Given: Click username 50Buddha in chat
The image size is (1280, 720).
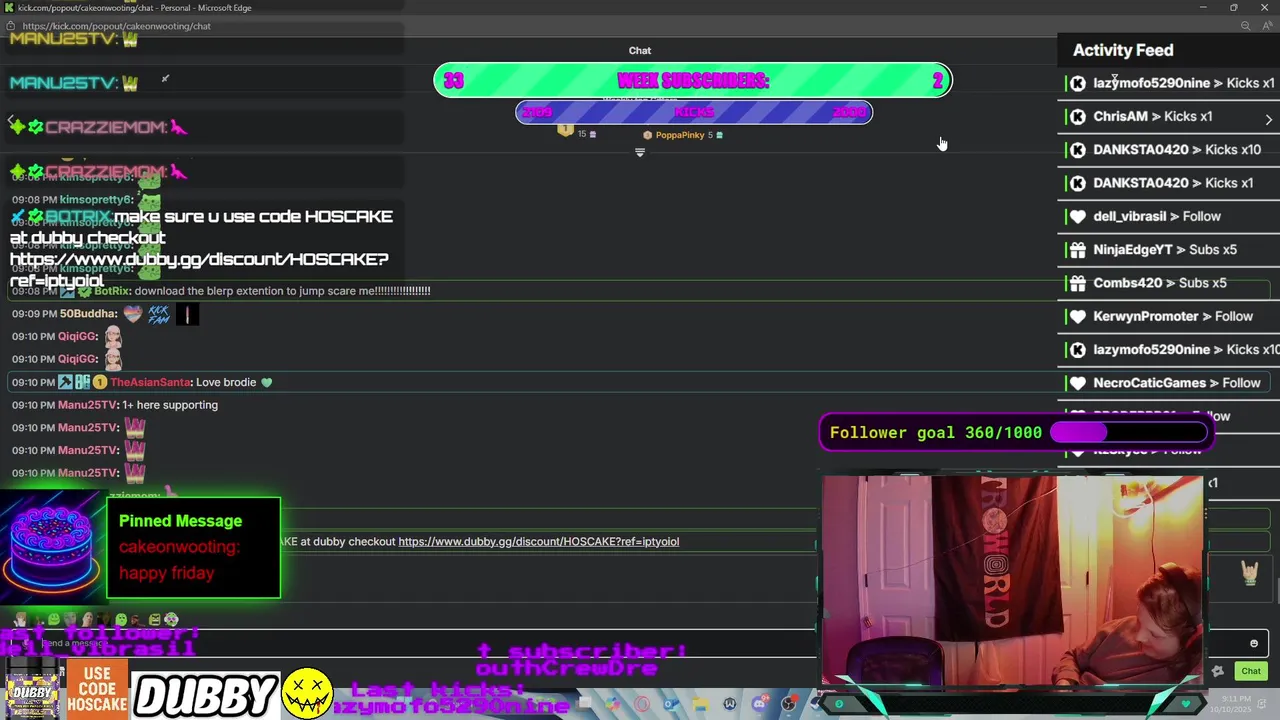Looking at the screenshot, I should pos(88,314).
